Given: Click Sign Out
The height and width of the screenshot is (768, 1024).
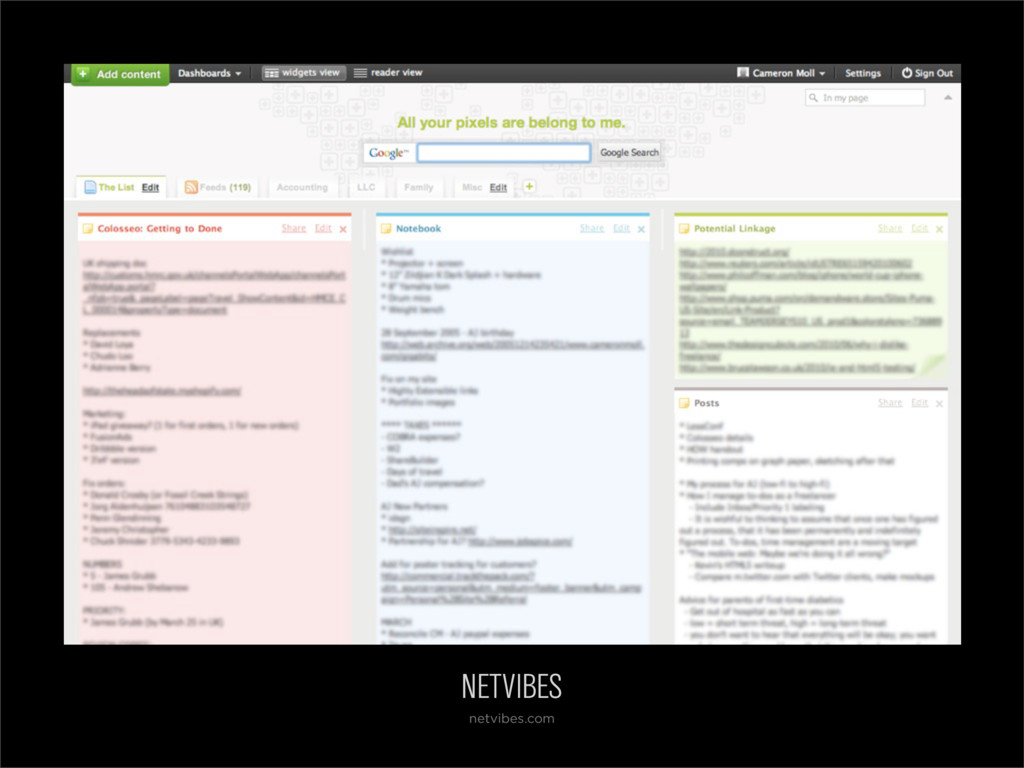Looking at the screenshot, I should point(927,73).
